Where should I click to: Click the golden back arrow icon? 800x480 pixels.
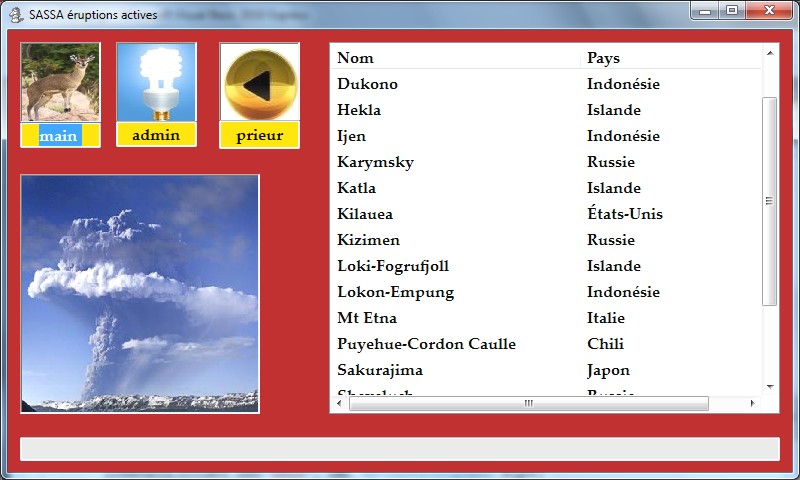pyautogui.click(x=259, y=82)
